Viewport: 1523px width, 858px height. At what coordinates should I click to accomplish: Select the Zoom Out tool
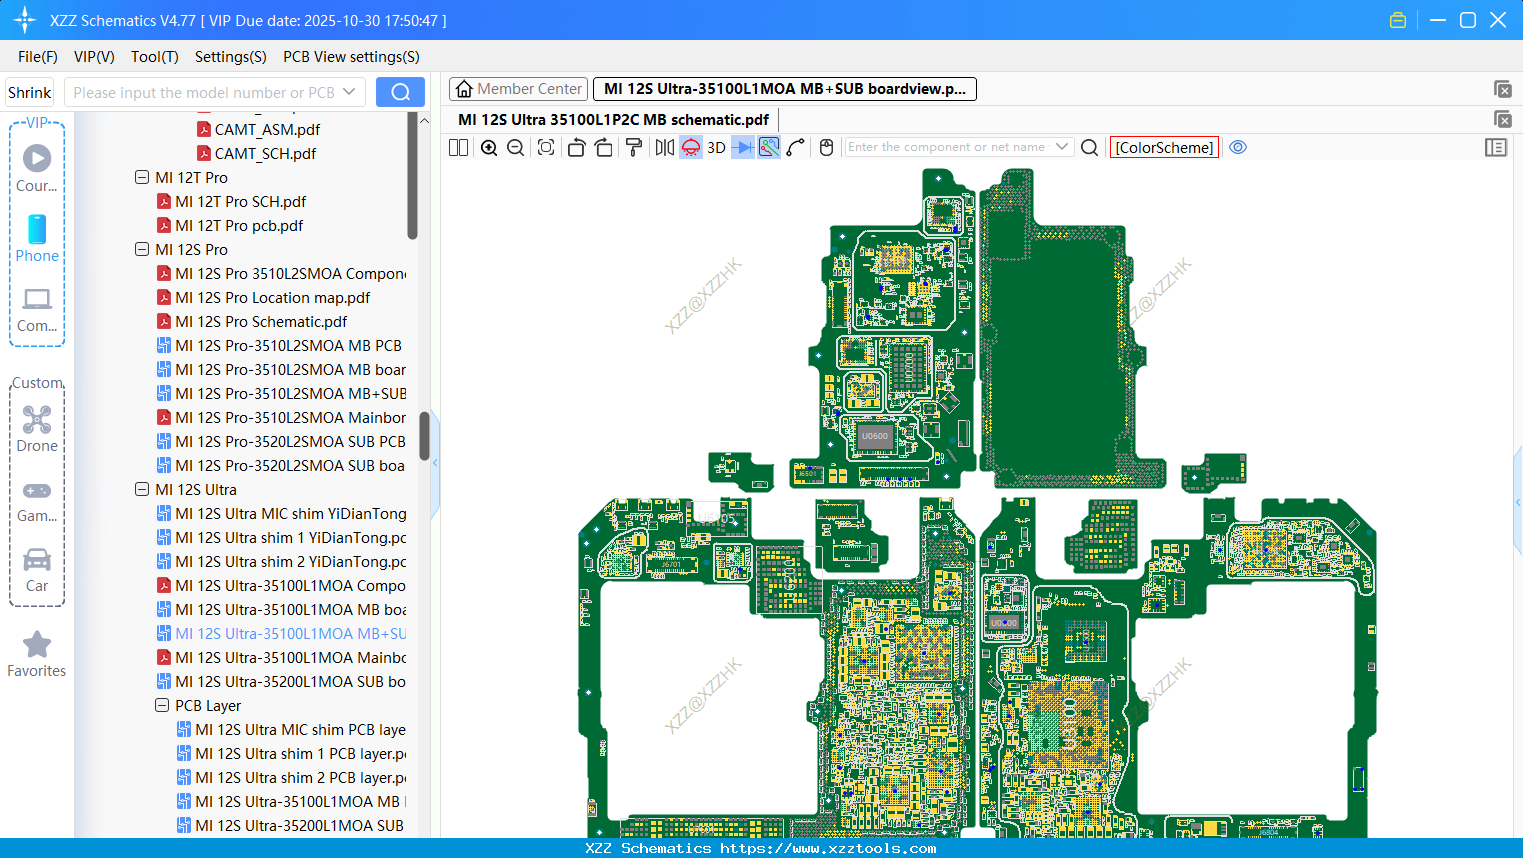point(514,147)
